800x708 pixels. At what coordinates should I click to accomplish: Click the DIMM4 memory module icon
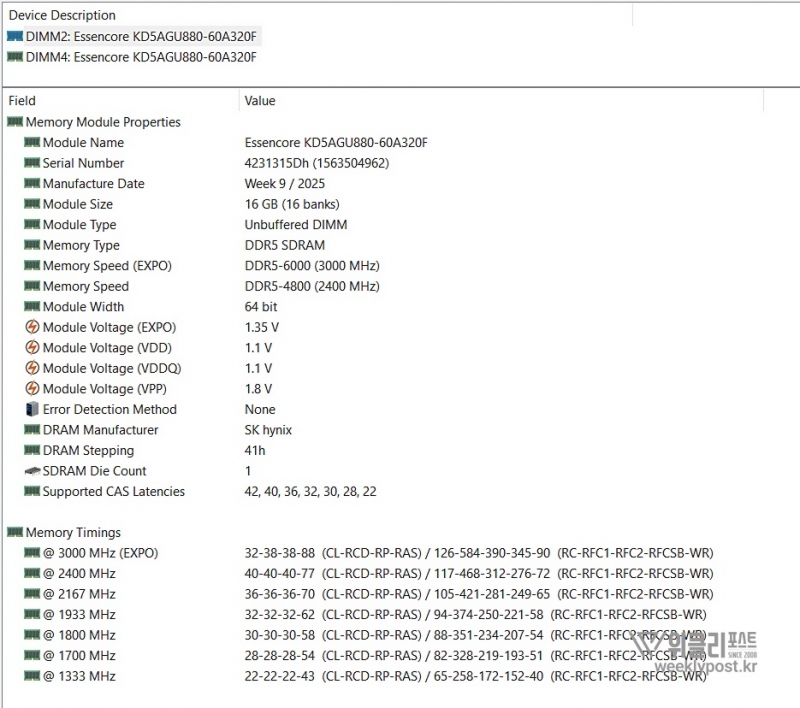[x=15, y=57]
